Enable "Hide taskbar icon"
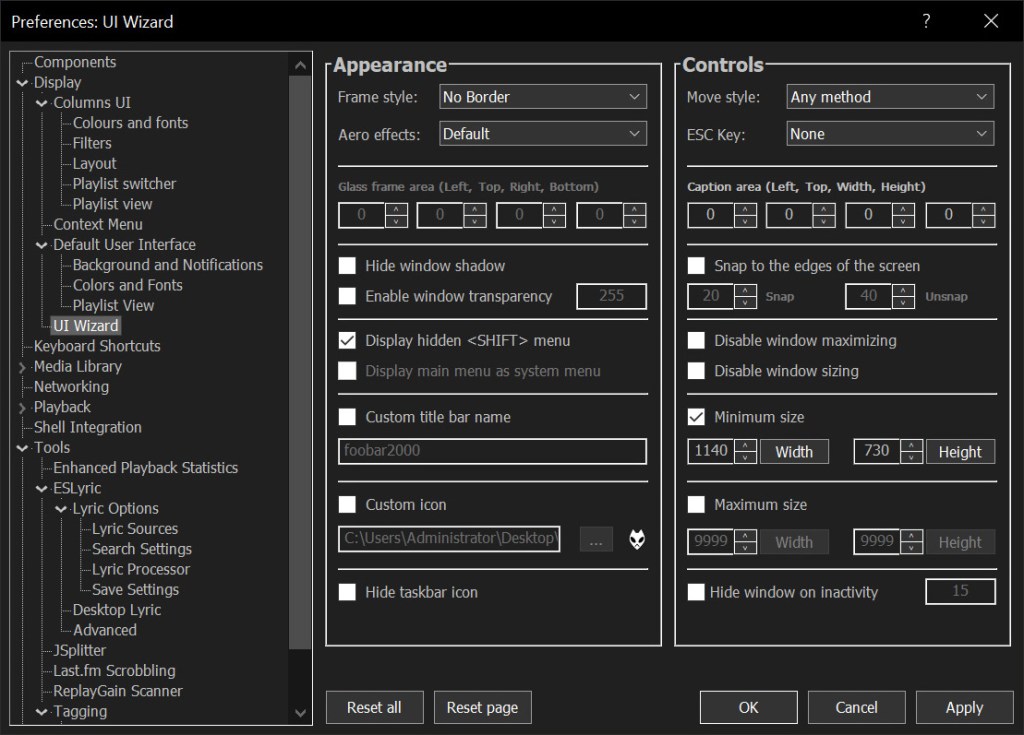Image resolution: width=1024 pixels, height=735 pixels. 347,592
